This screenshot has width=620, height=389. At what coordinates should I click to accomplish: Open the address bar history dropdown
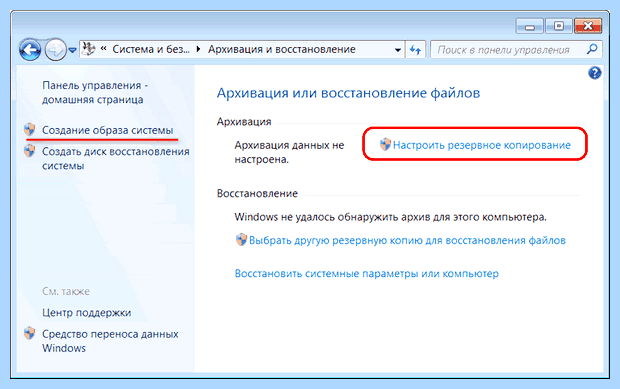tap(398, 50)
